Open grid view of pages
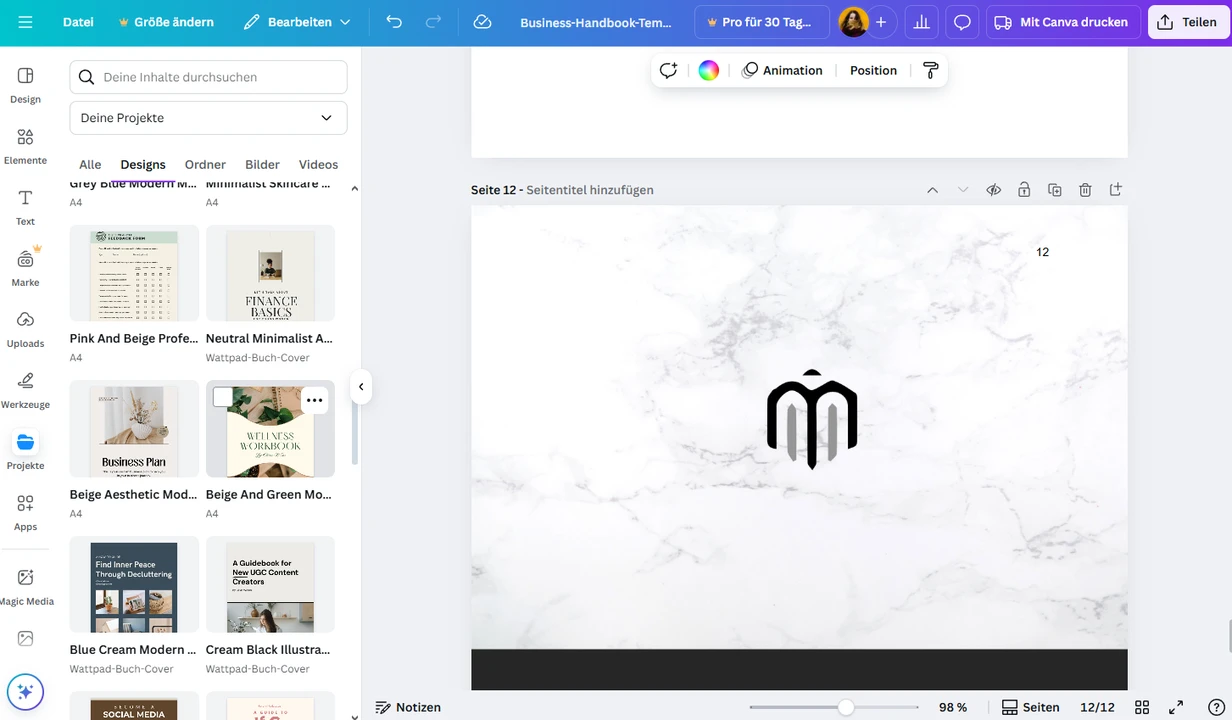The image size is (1232, 720). [1142, 707]
